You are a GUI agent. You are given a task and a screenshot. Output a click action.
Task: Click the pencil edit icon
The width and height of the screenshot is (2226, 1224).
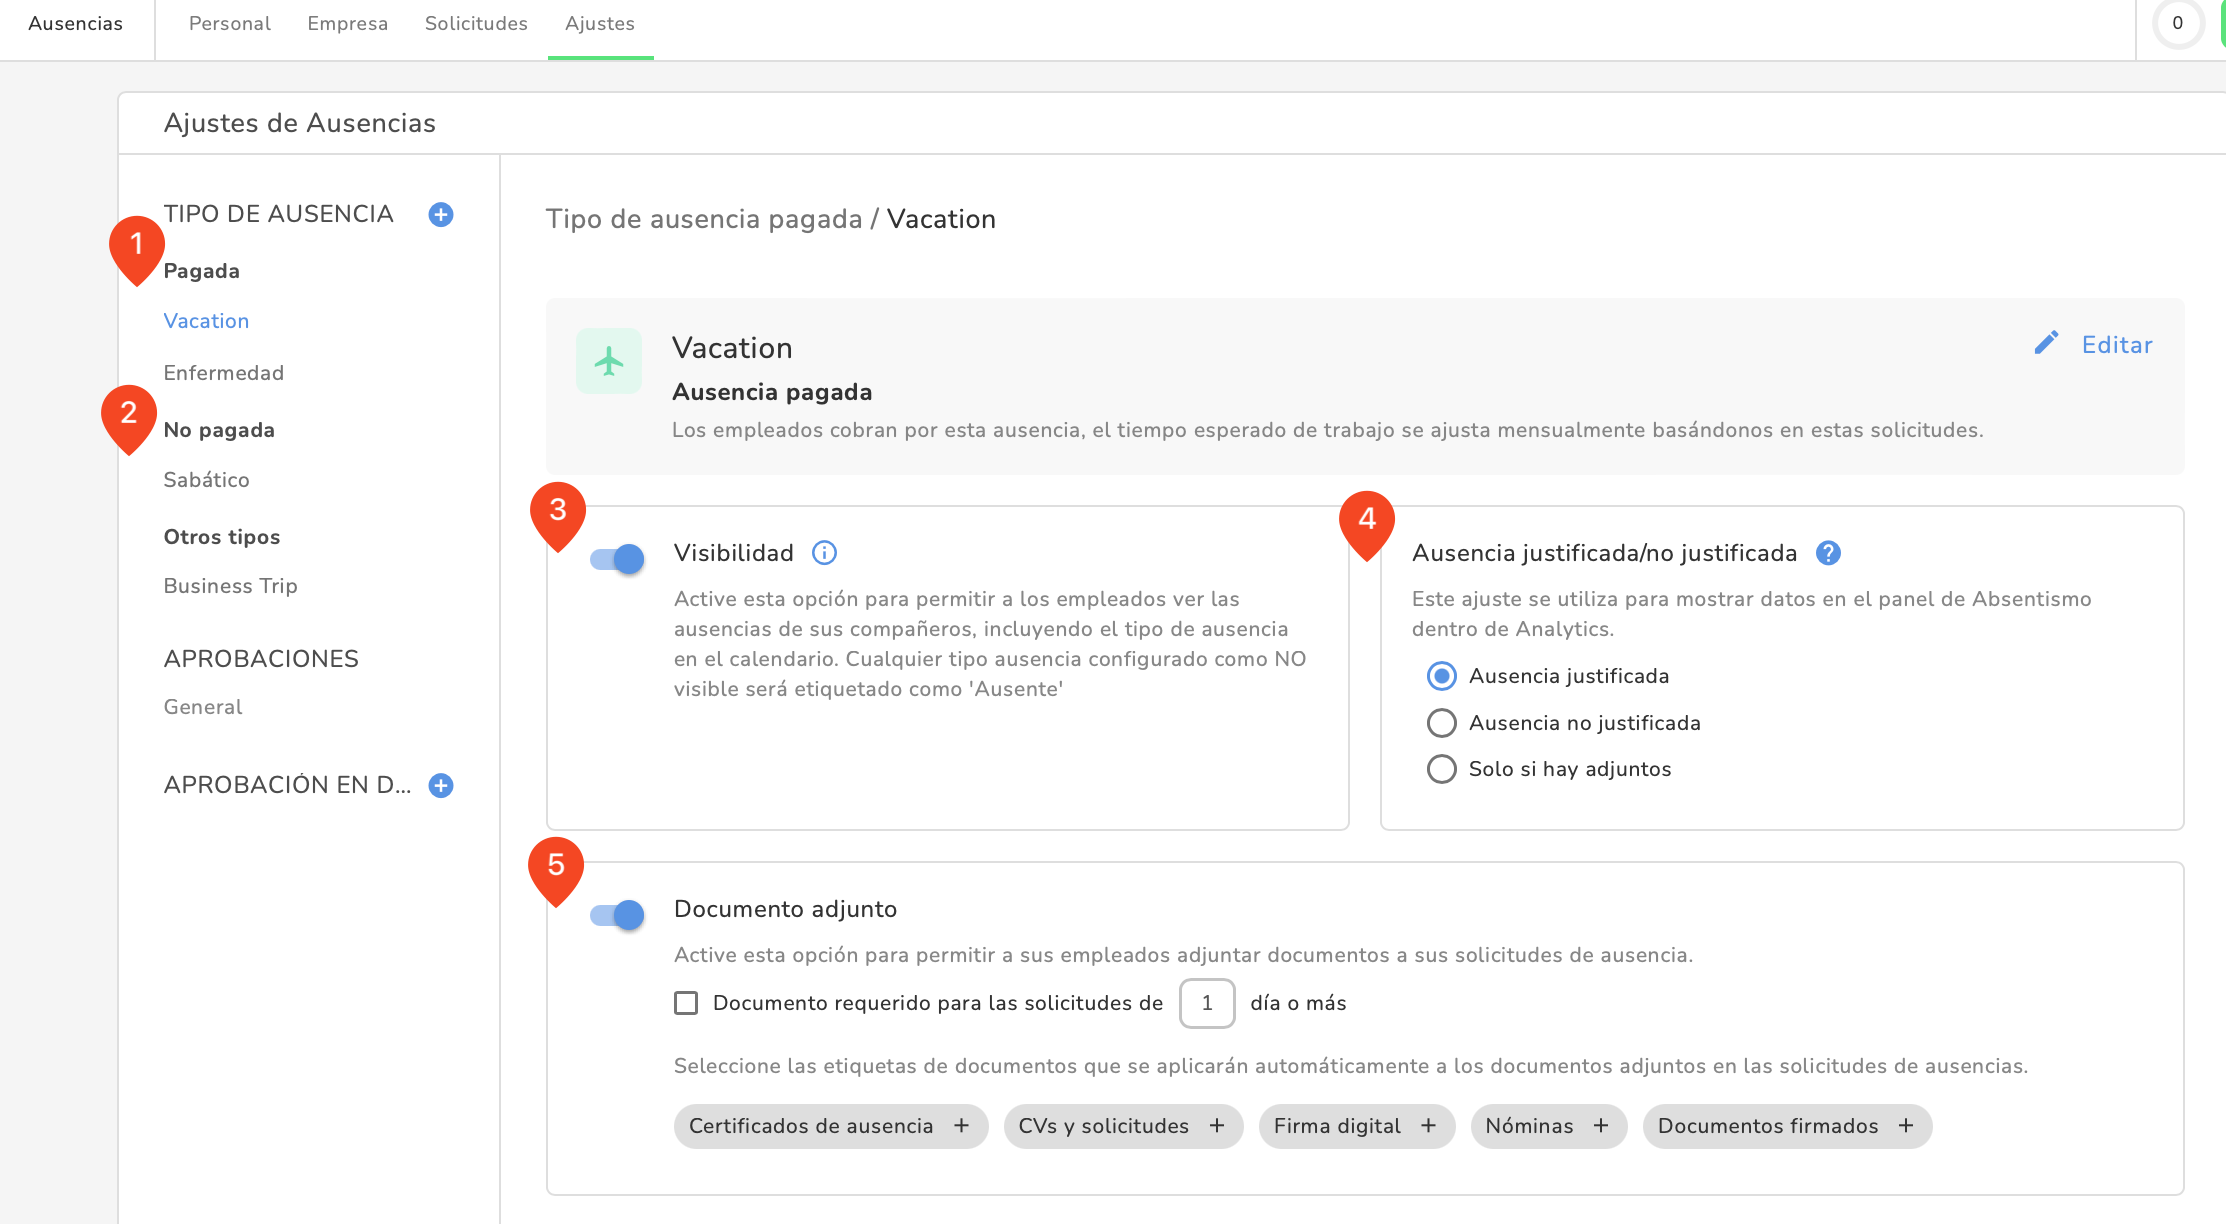[2046, 344]
